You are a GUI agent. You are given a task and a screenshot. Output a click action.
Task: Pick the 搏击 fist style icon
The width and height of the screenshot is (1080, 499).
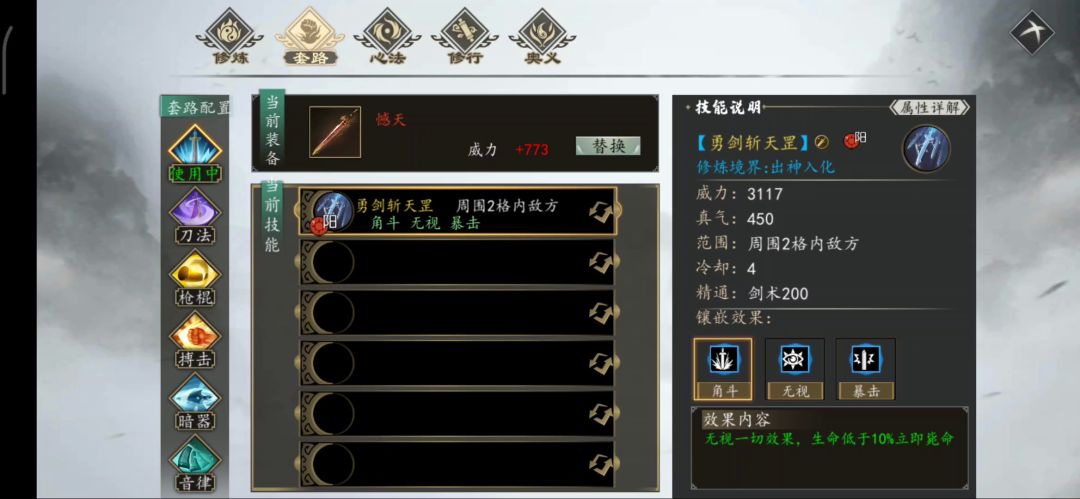point(195,340)
